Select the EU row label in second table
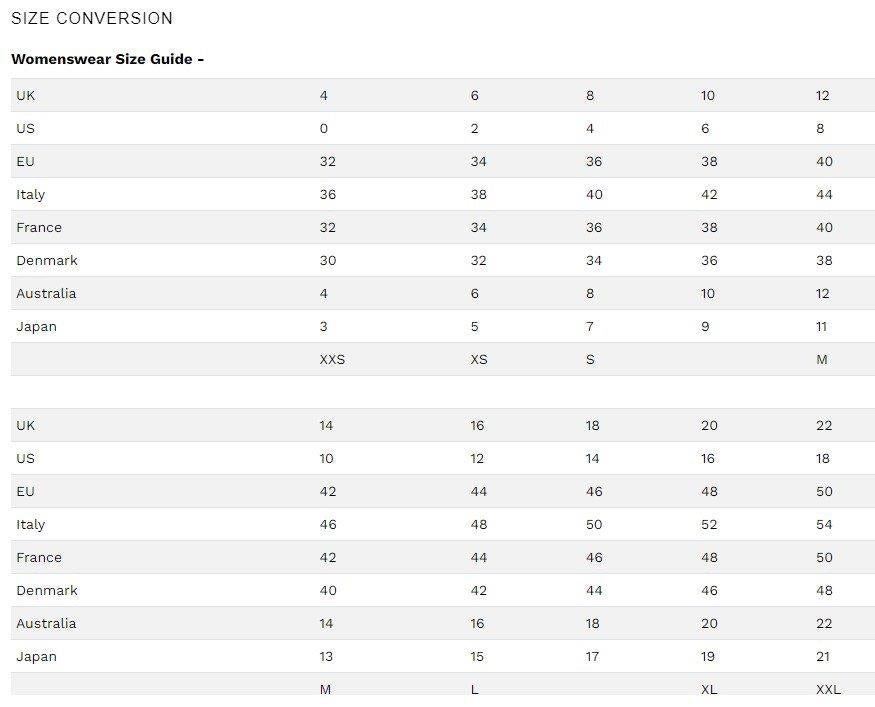 [x=26, y=492]
